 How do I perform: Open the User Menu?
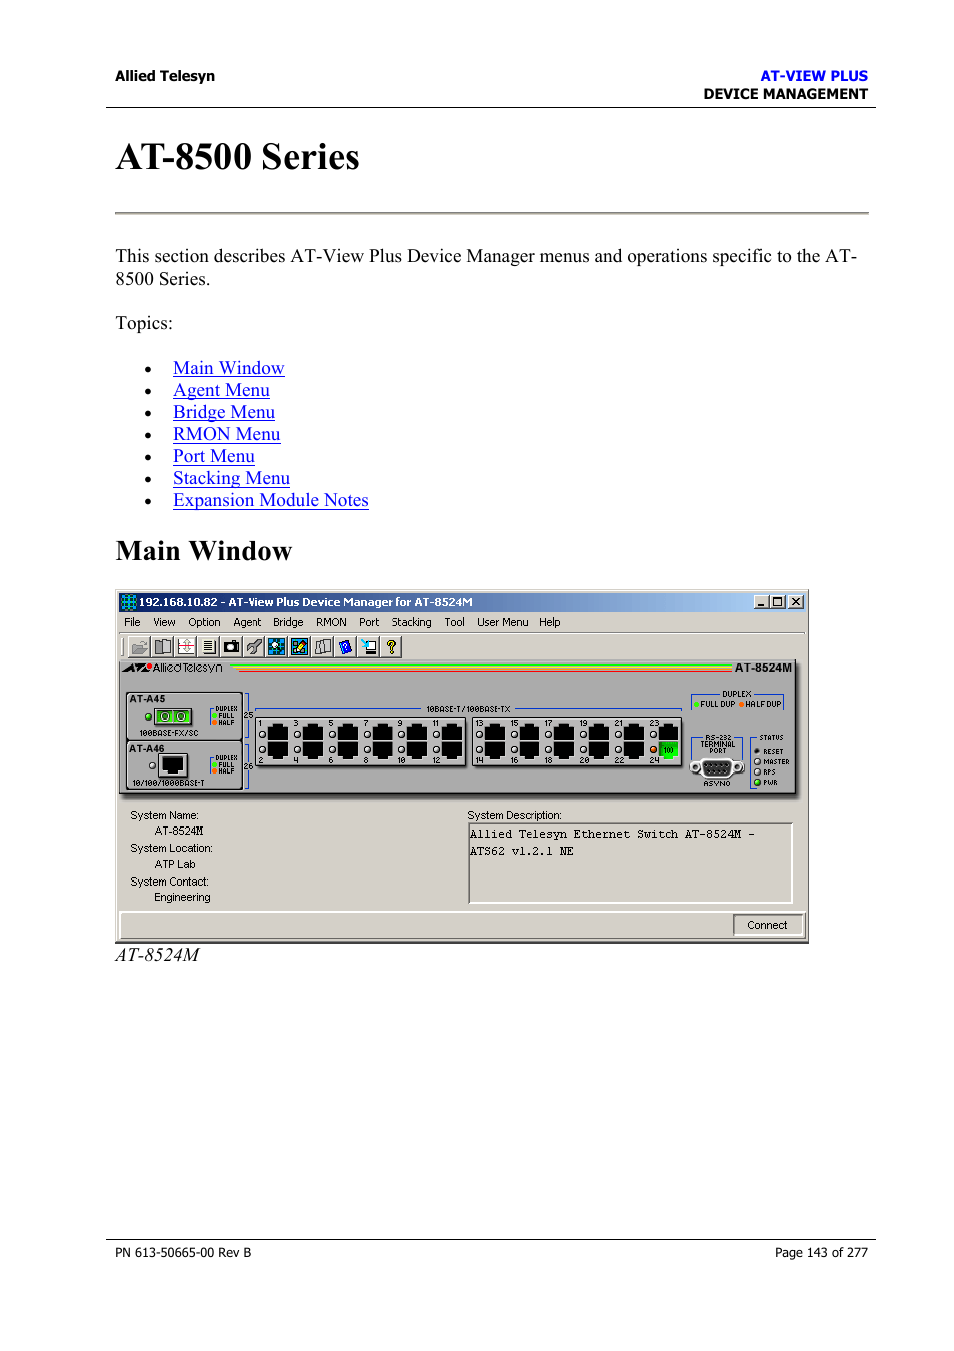(x=502, y=622)
